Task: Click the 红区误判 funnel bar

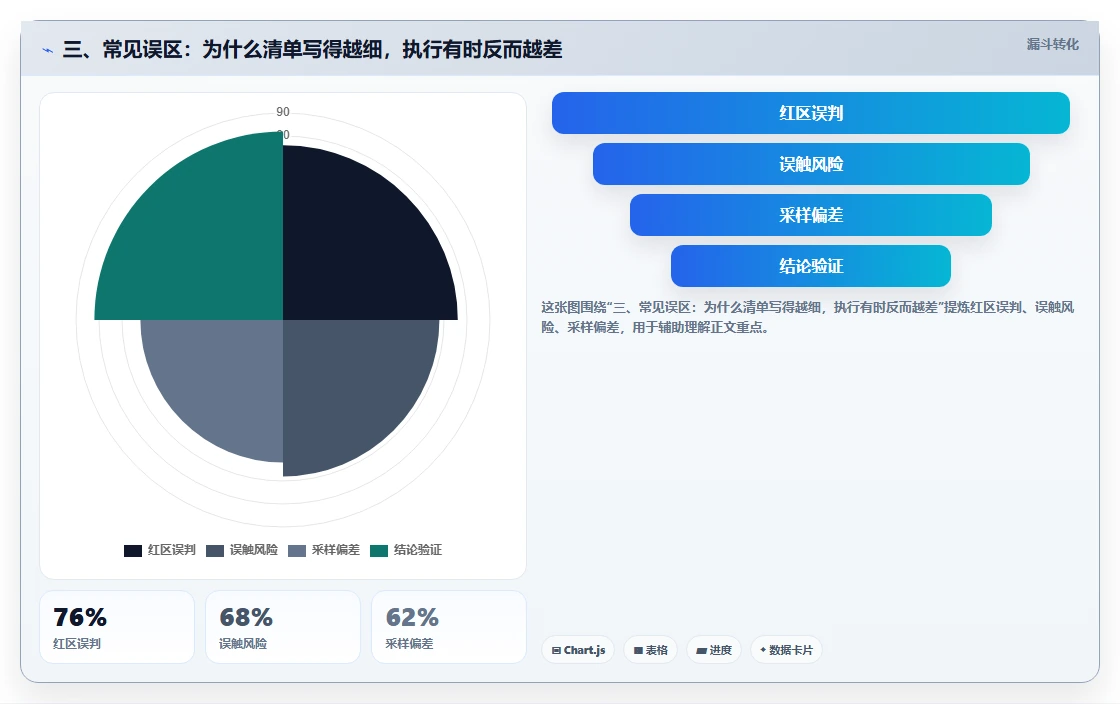Action: (x=811, y=113)
